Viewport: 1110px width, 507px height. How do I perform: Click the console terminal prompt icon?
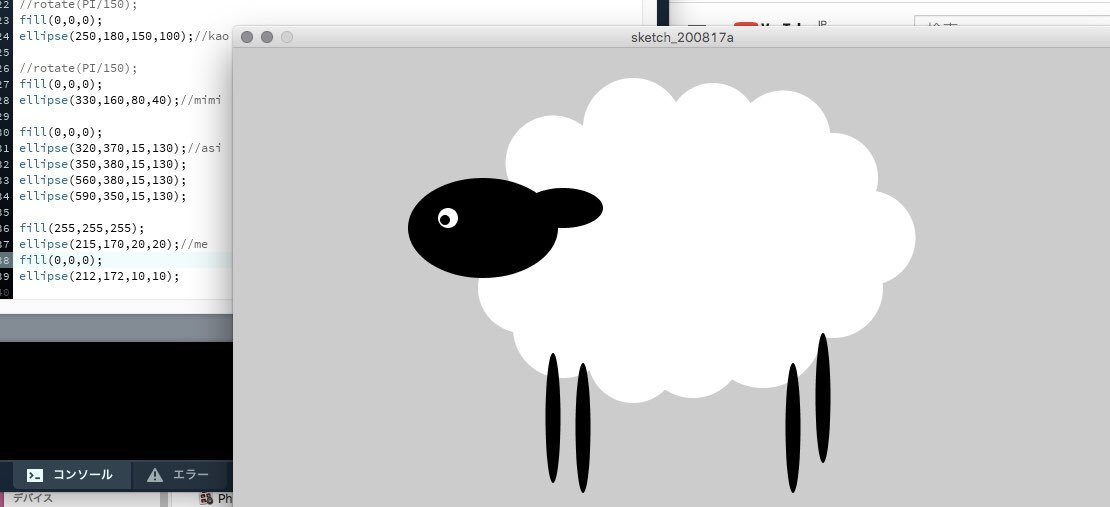(x=35, y=475)
